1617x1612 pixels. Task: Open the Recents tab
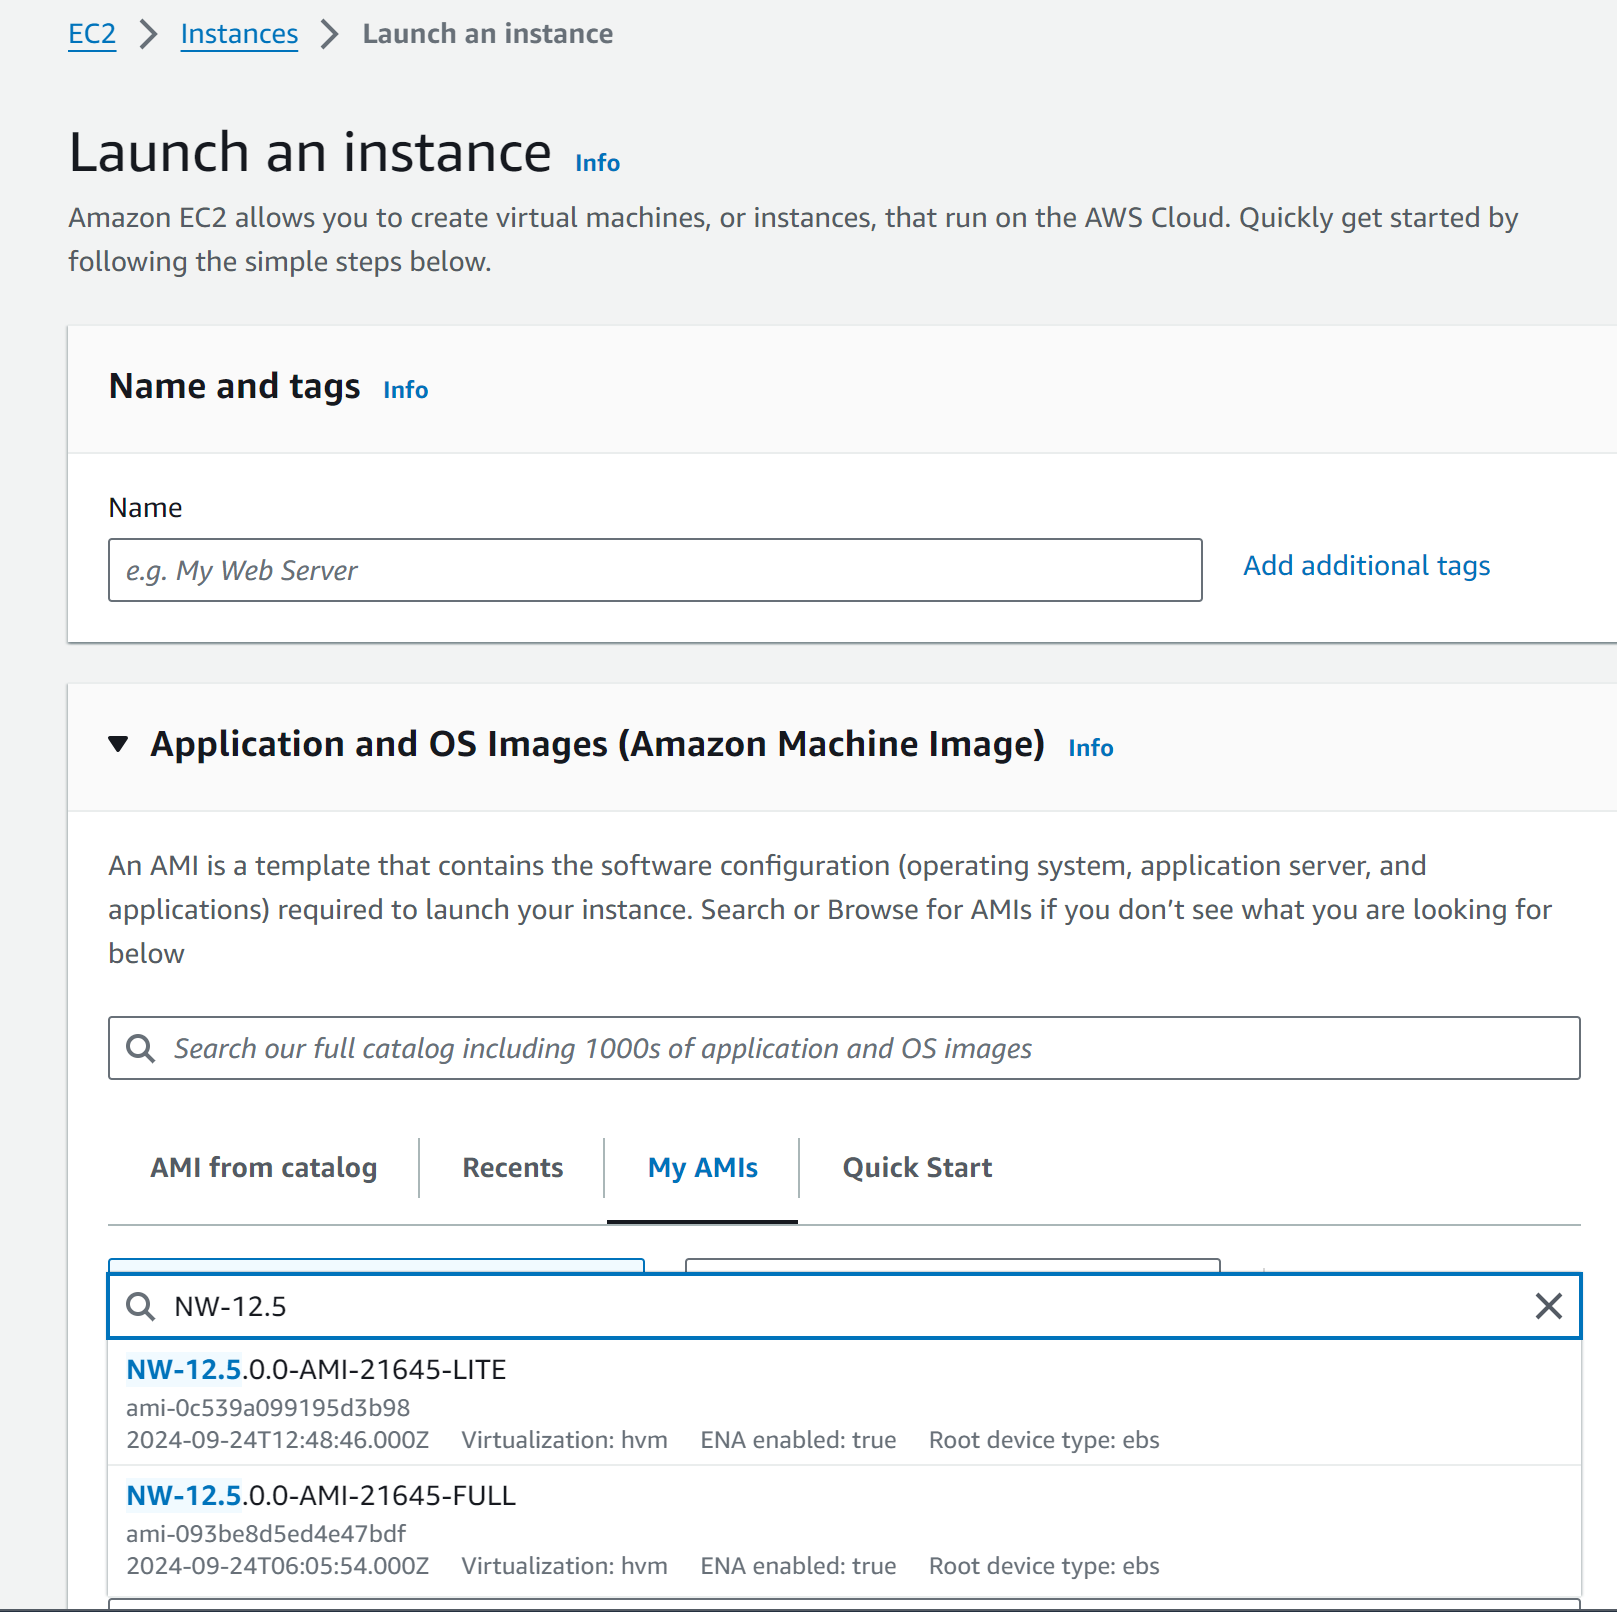pos(512,1168)
